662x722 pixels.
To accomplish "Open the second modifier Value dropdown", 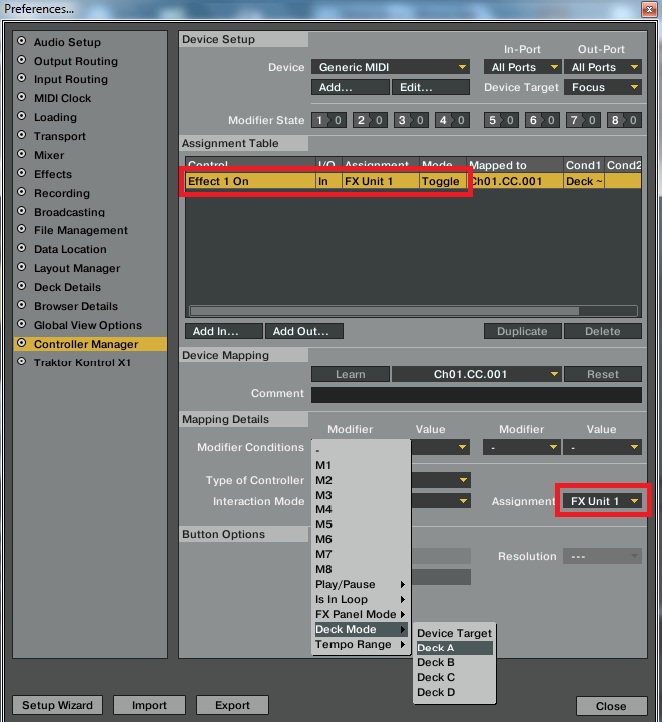I will [x=602, y=447].
